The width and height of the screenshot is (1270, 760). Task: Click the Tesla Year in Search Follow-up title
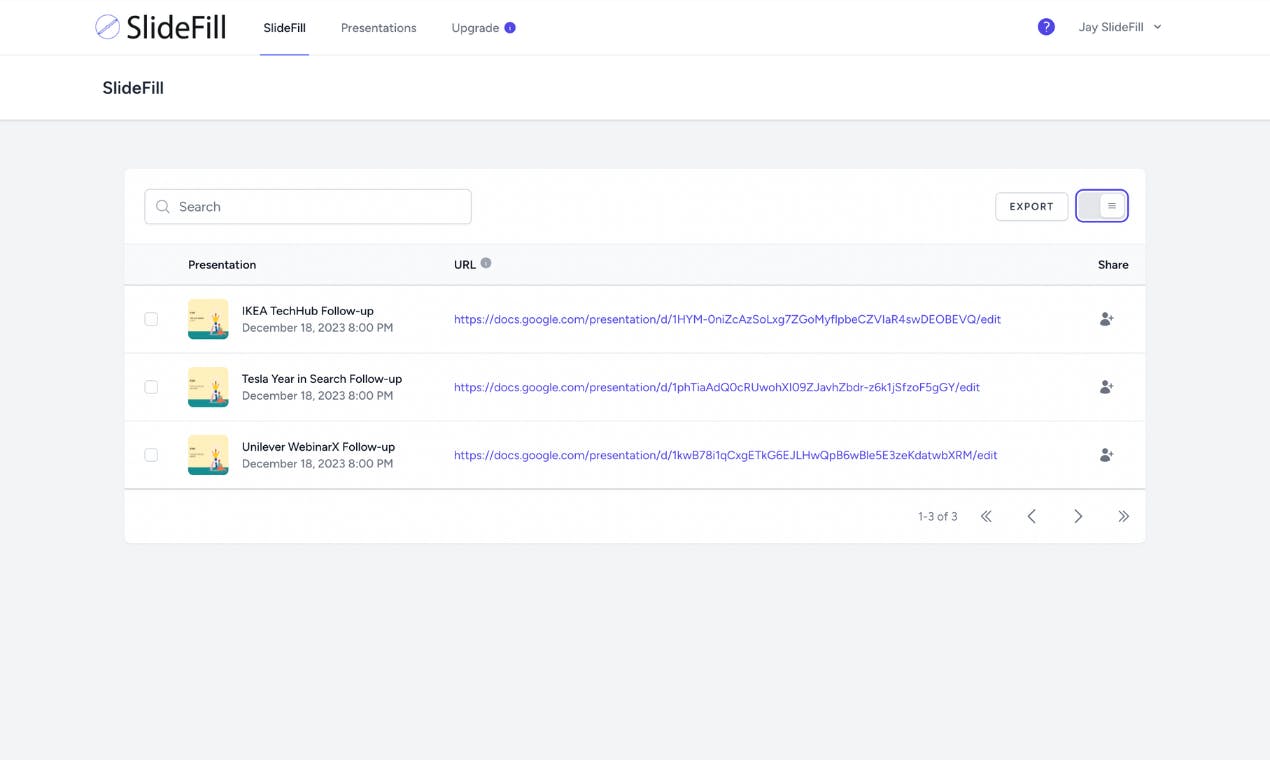tap(322, 379)
